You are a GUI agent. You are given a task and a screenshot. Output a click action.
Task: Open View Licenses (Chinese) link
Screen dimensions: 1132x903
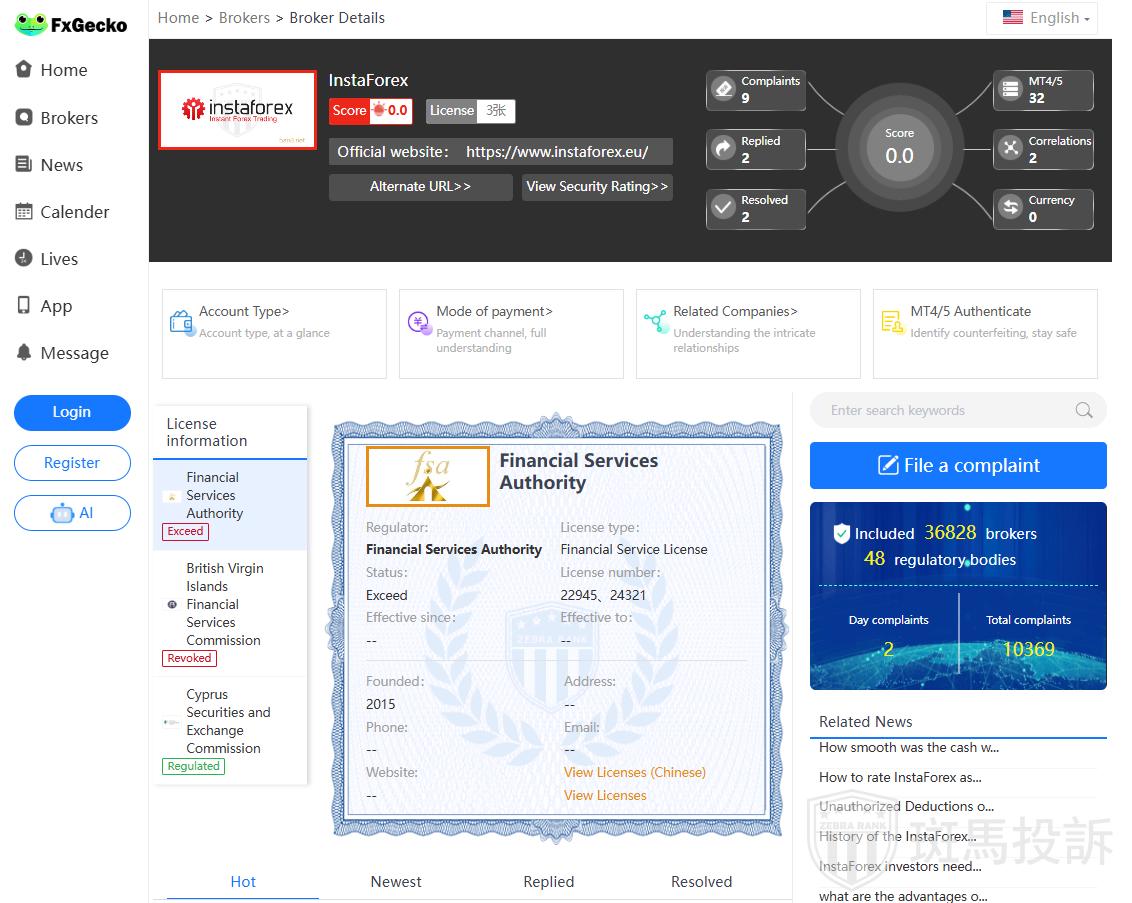(634, 772)
